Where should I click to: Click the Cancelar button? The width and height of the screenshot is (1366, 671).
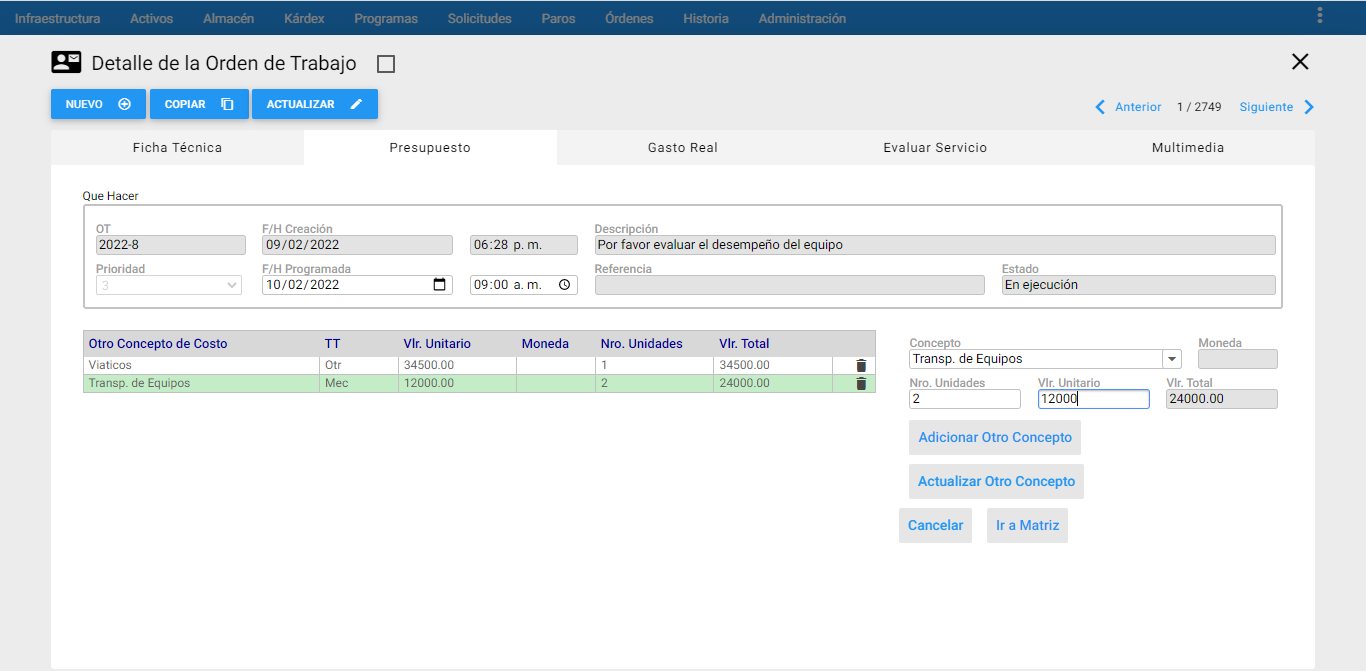tap(935, 525)
